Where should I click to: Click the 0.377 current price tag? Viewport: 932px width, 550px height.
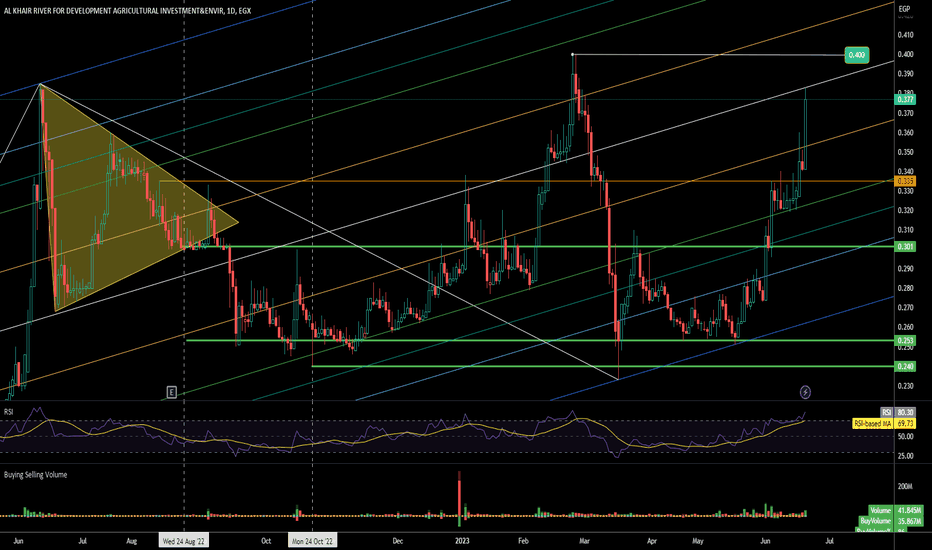(x=905, y=99)
